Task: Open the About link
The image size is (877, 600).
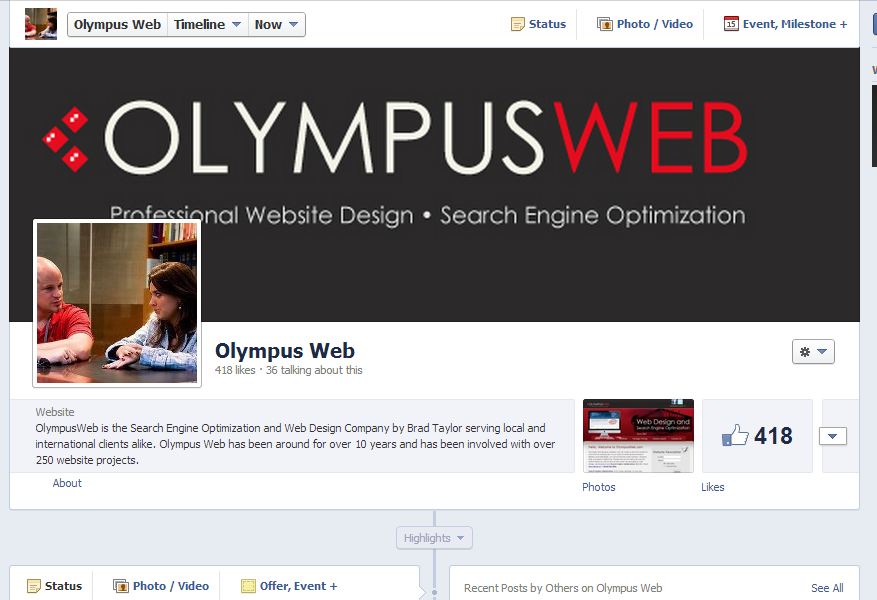Action: click(x=67, y=483)
